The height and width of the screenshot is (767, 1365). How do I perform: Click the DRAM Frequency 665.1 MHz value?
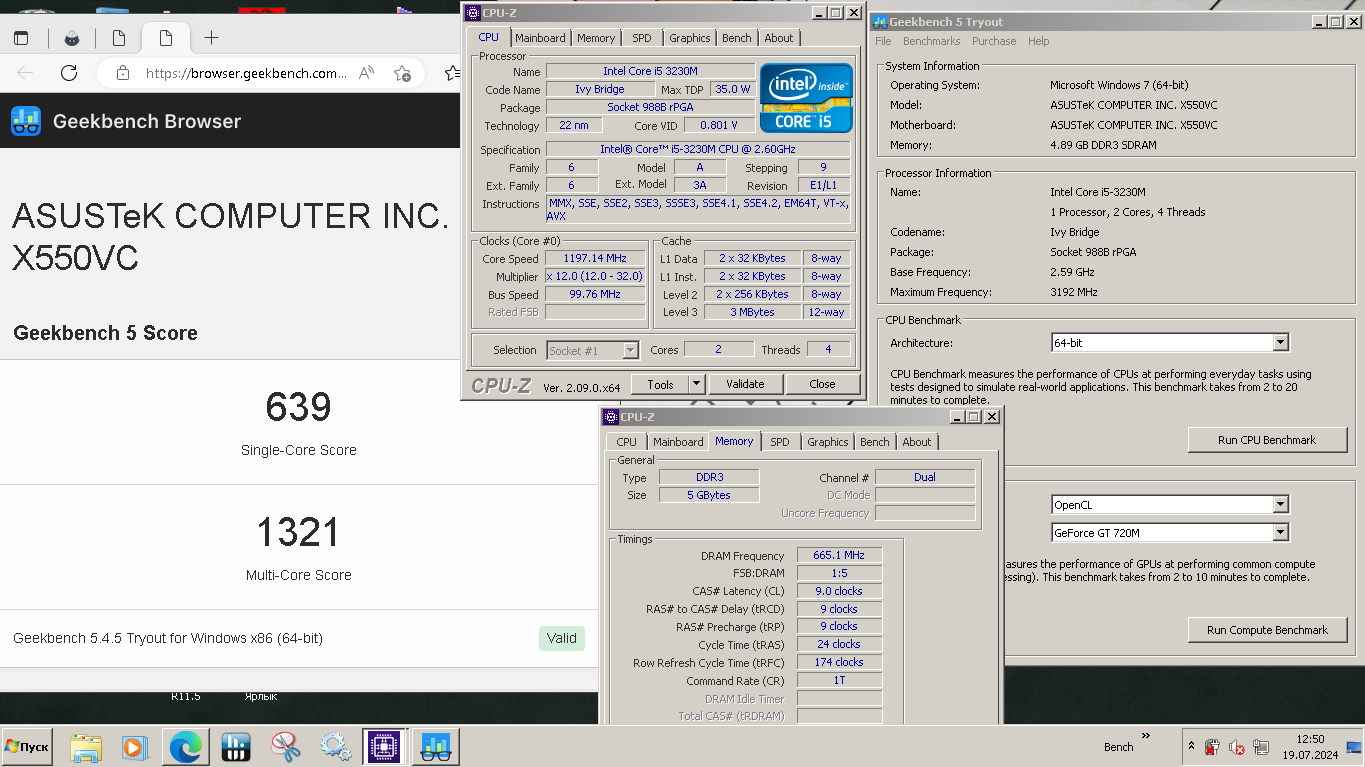840,555
